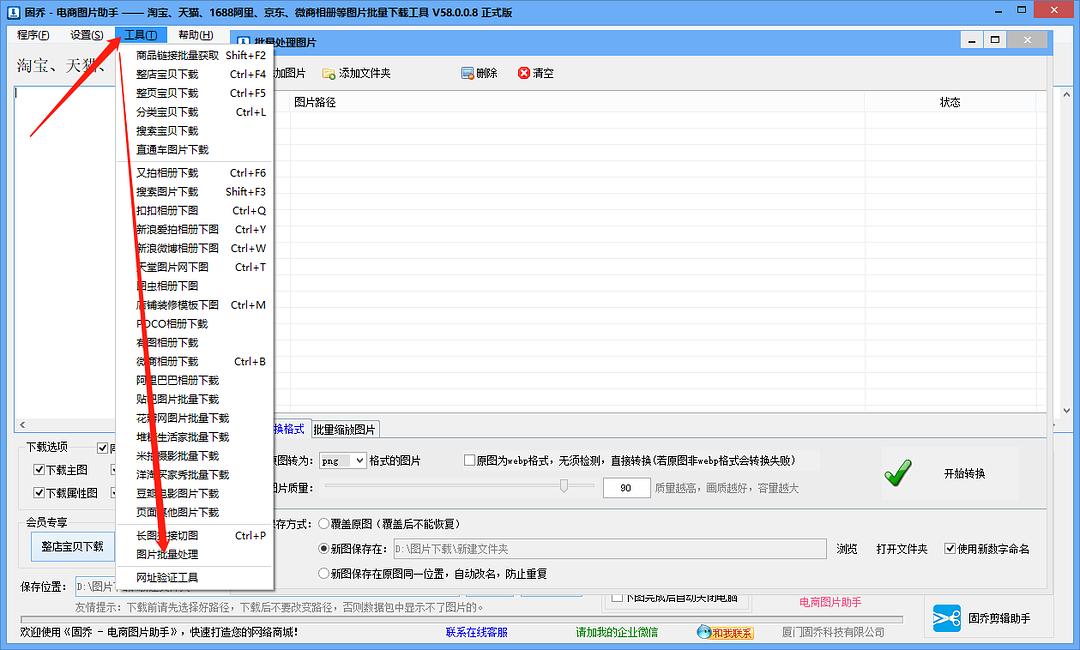Click the left scroll arrow of the URL box
The width and height of the screenshot is (1080, 650).
click(x=22, y=425)
